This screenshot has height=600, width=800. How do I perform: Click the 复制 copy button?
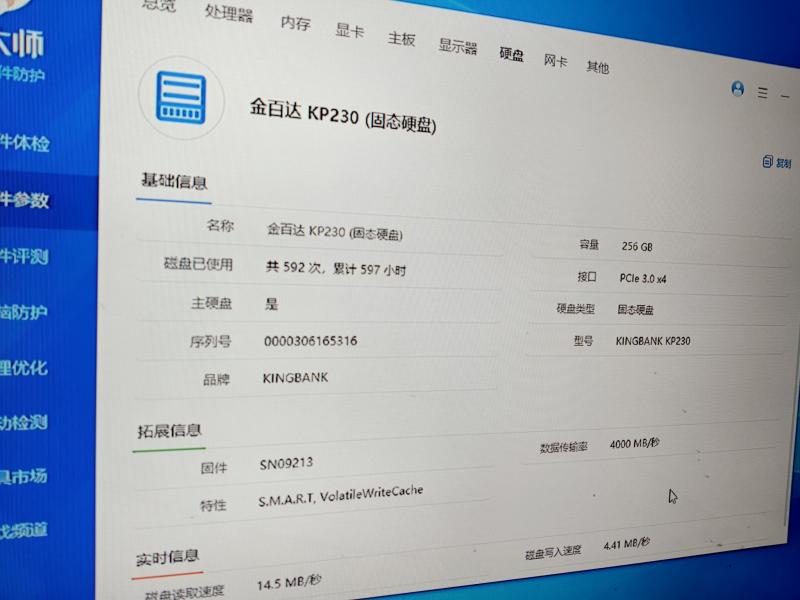[777, 162]
